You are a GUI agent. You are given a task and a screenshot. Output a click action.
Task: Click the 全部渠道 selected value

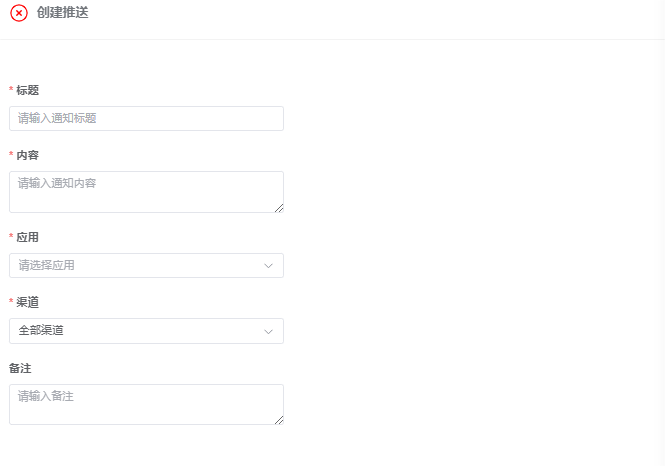point(48,331)
